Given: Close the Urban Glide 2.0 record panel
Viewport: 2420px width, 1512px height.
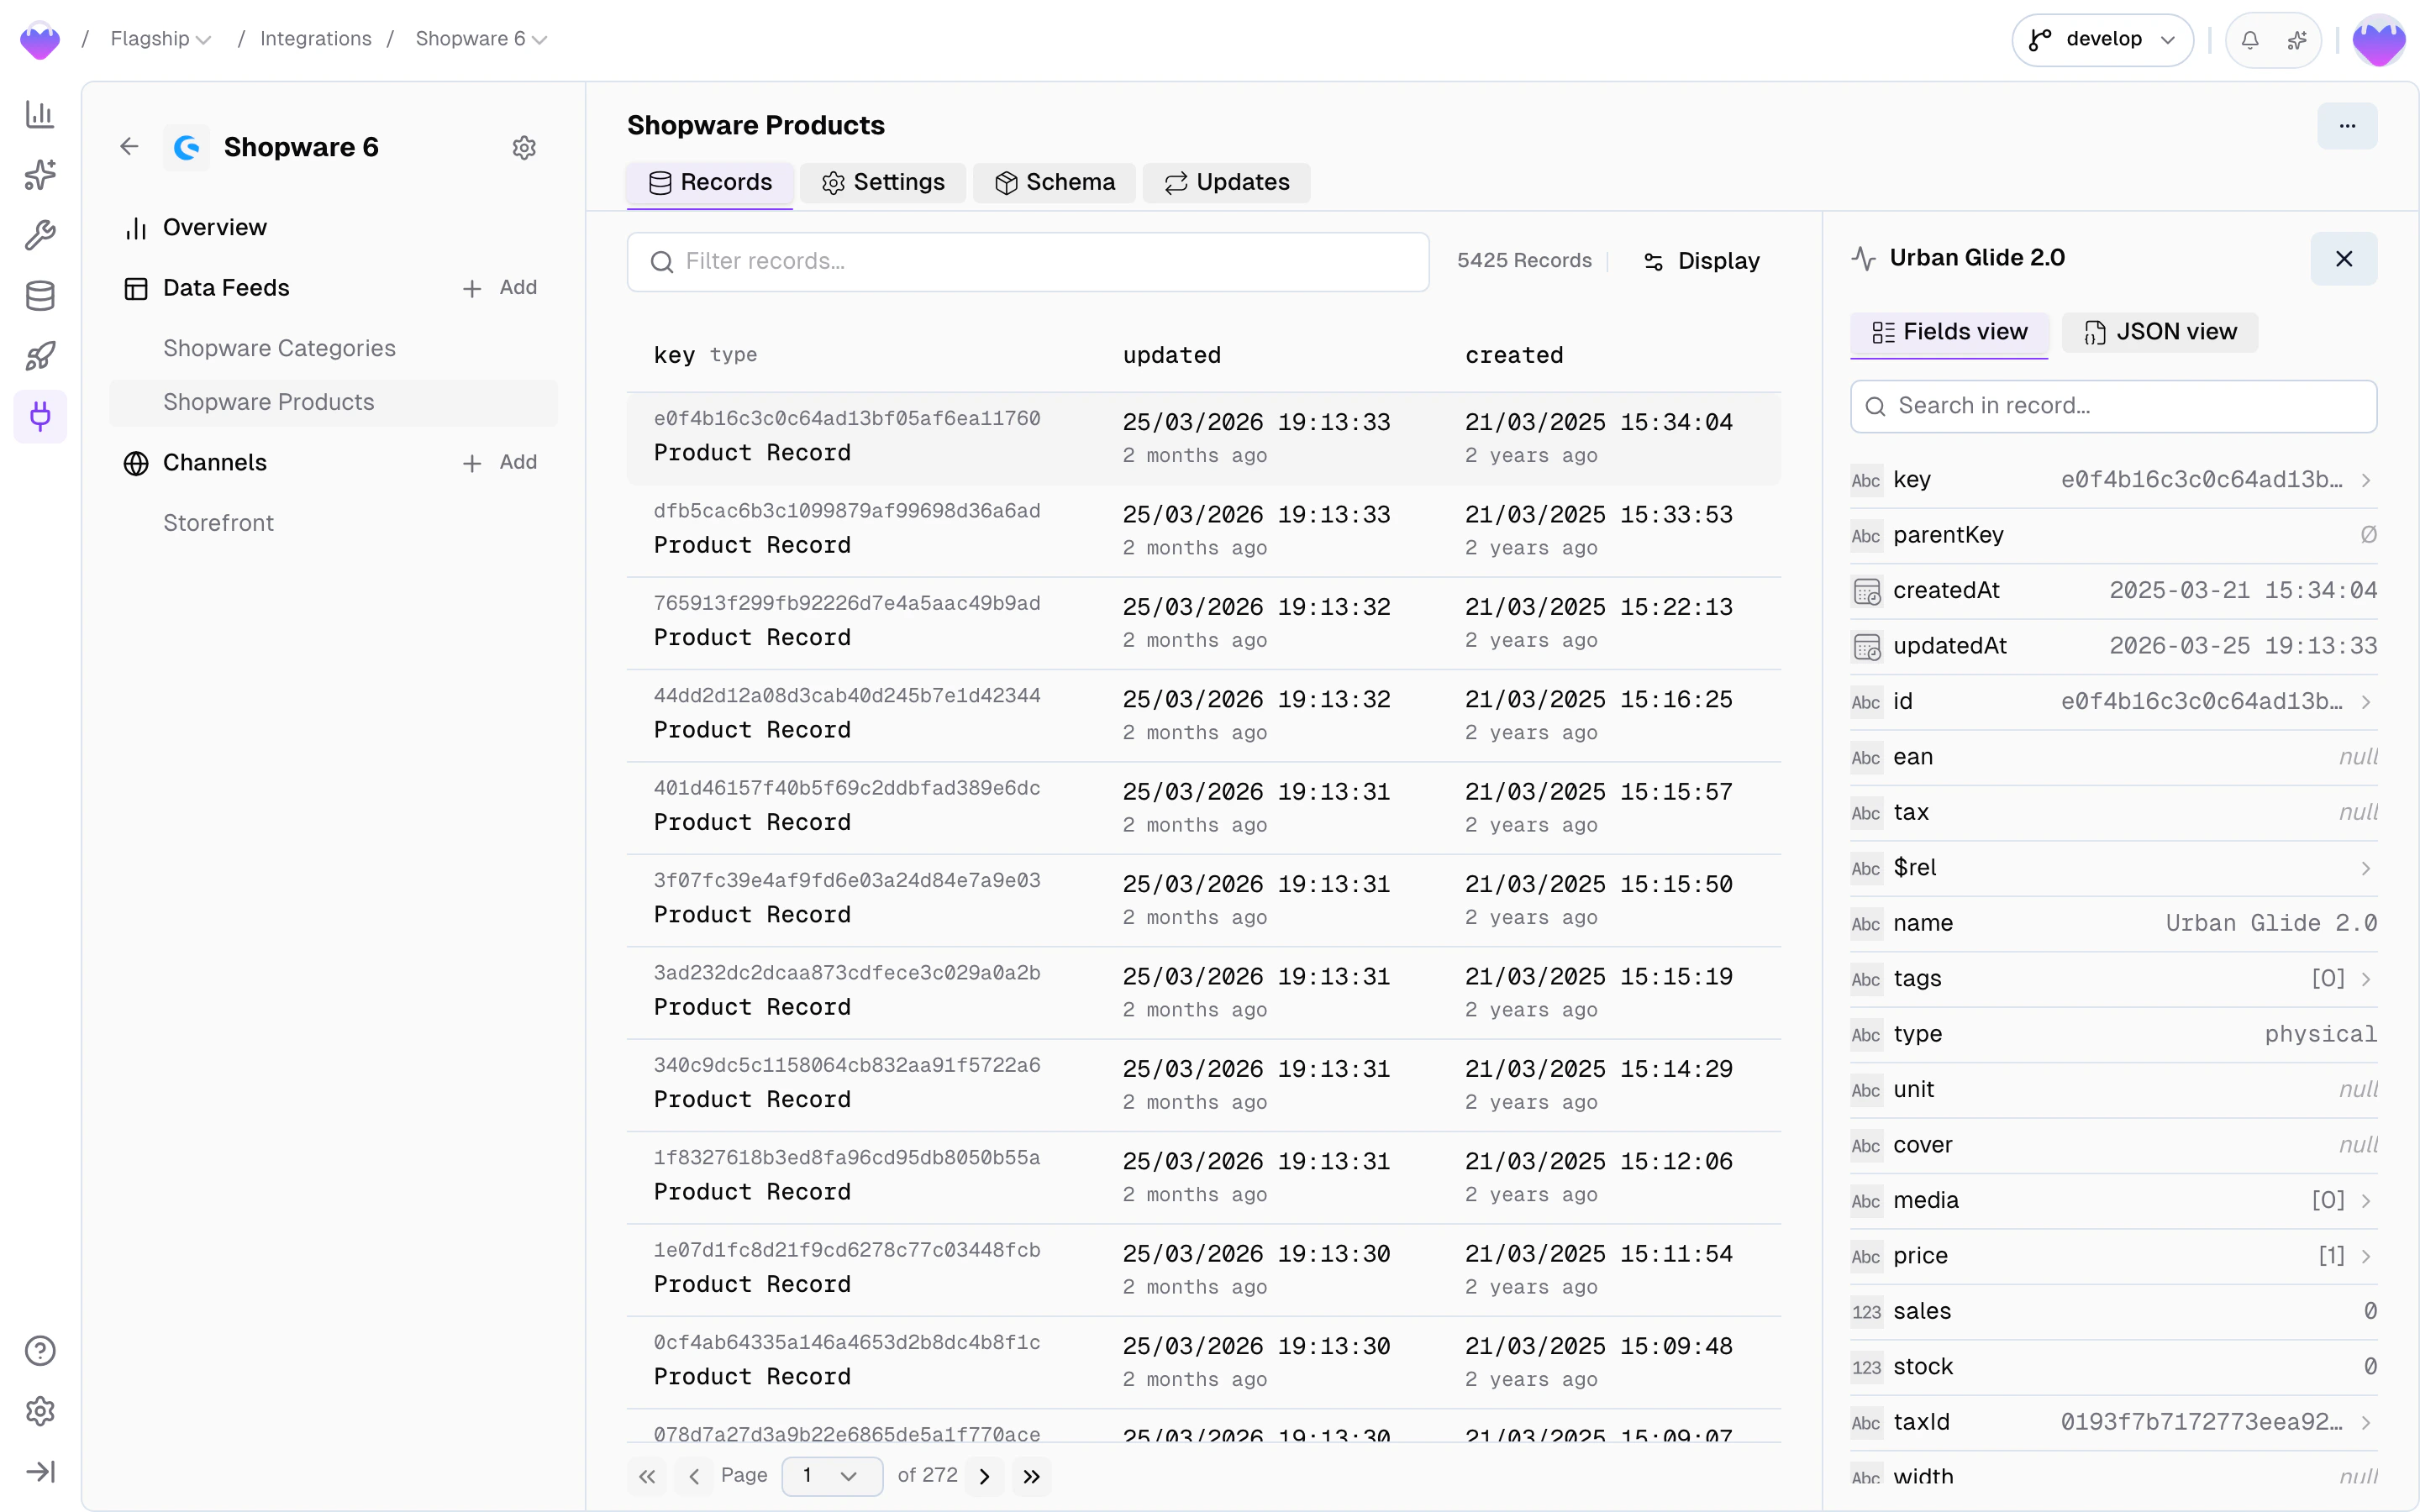Looking at the screenshot, I should (2344, 259).
